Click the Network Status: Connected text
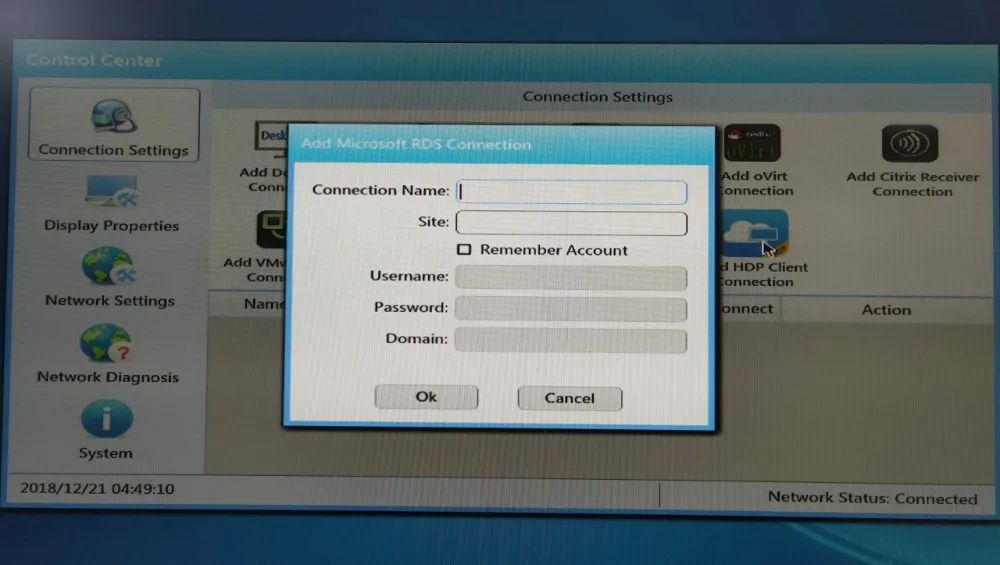1000x565 pixels. [872, 498]
